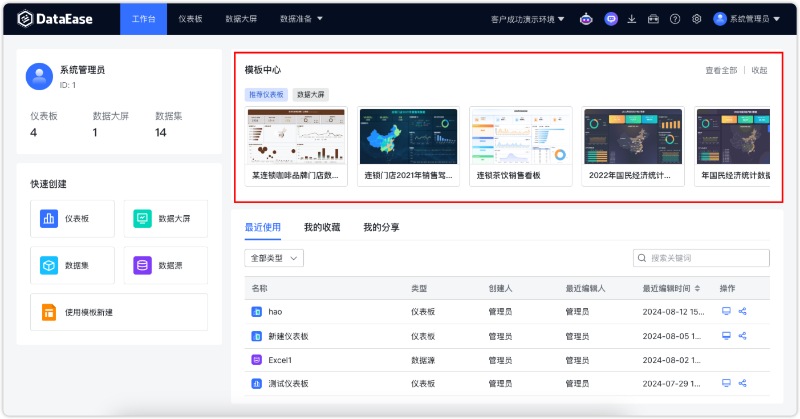This screenshot has height=419, width=800.
Task: Open the 连锁茶饮销售看板 template thumbnail
Action: pos(521,136)
